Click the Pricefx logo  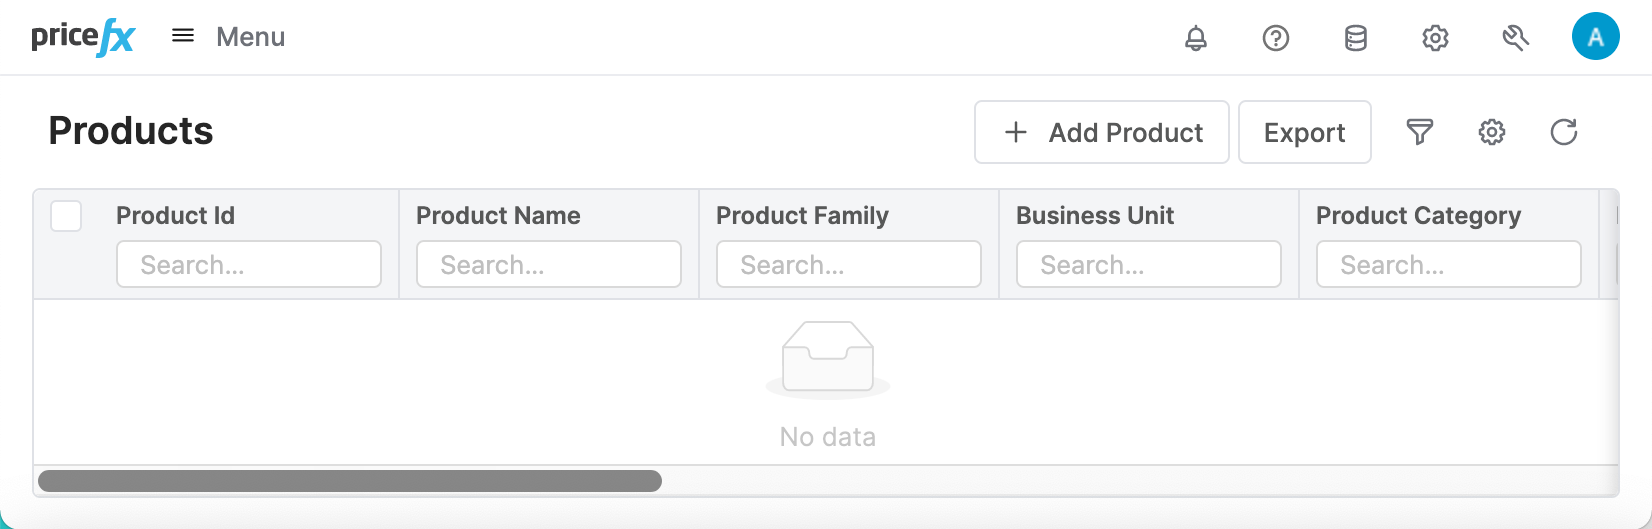(83, 38)
